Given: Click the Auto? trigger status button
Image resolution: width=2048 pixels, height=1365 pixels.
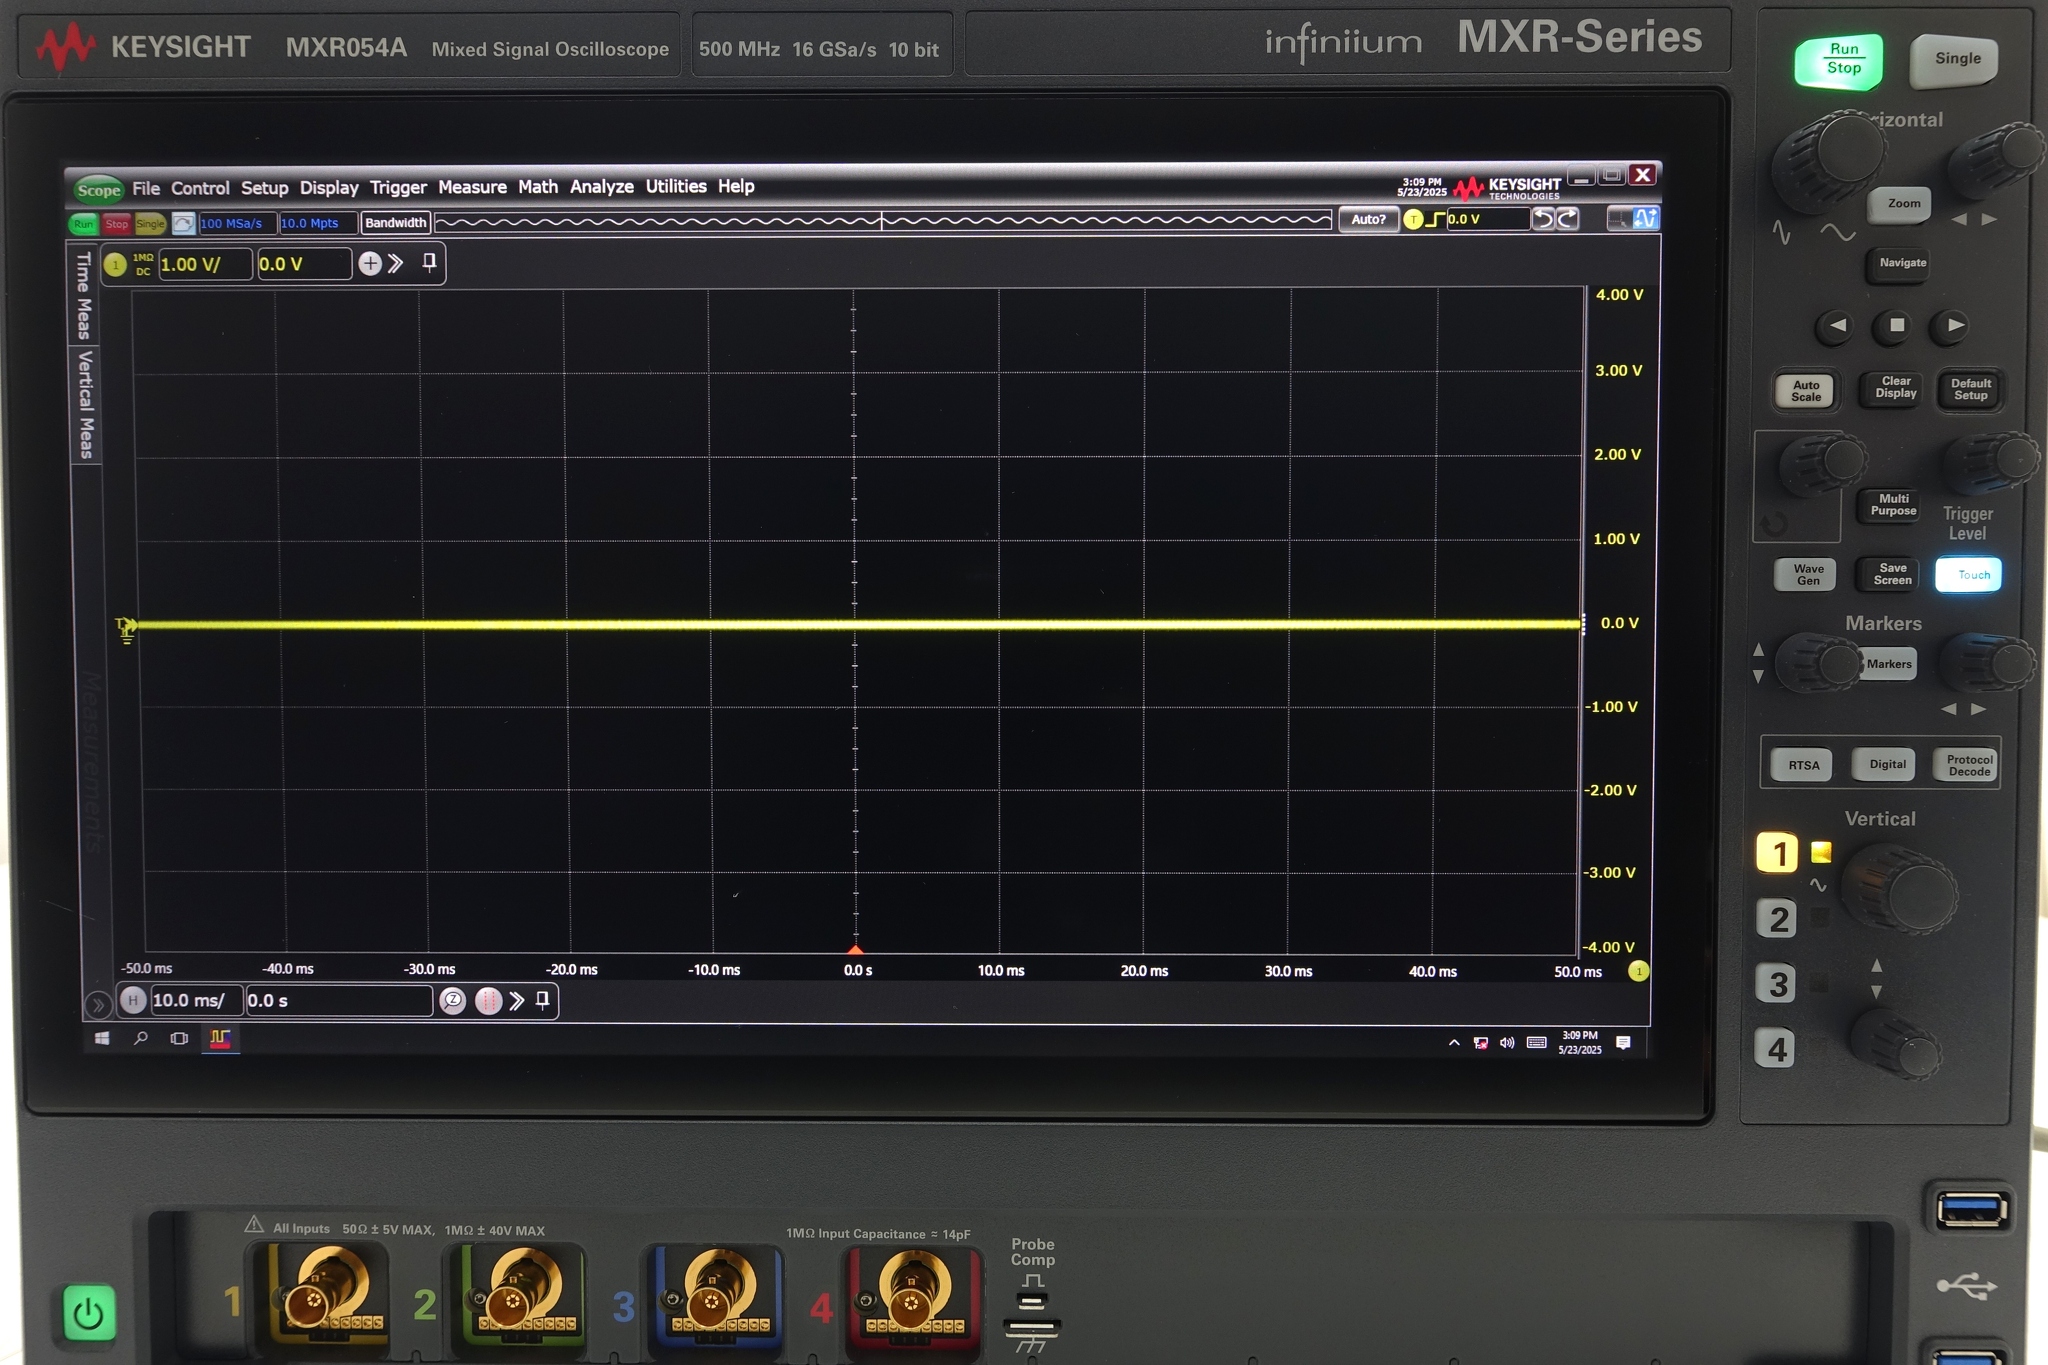Looking at the screenshot, I should coord(1368,220).
